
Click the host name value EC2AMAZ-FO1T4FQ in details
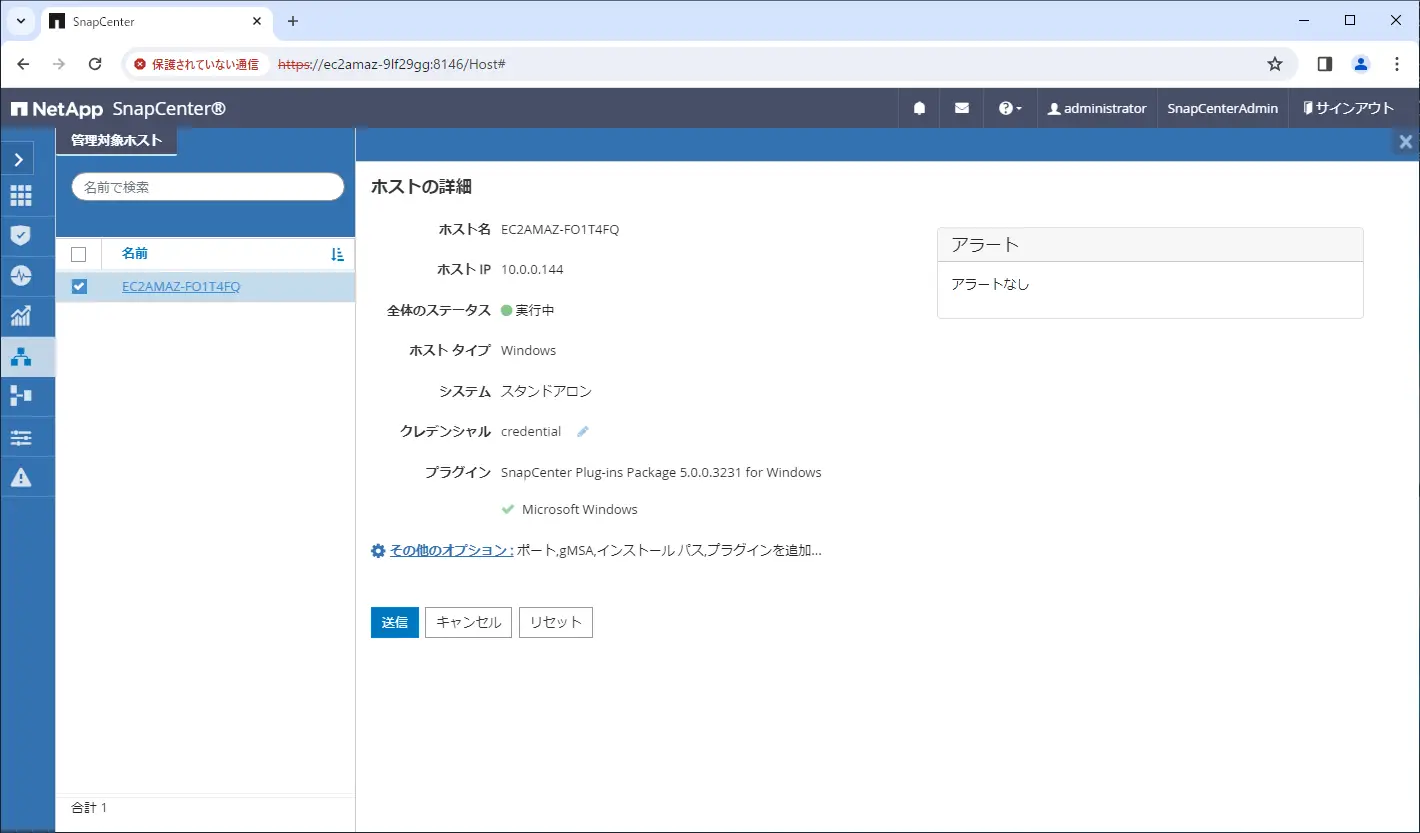(x=560, y=230)
